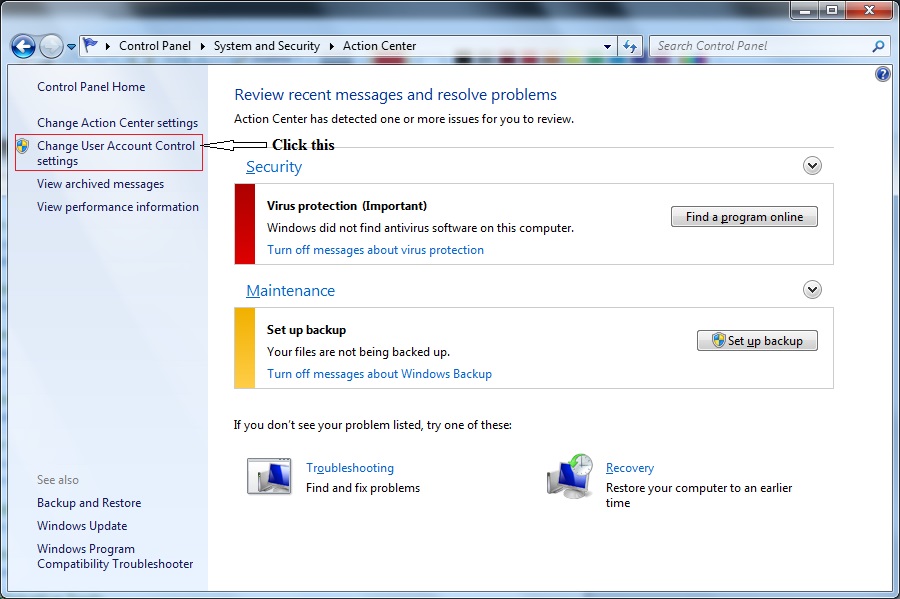Click the Set up backup button
The image size is (900, 599).
point(757,340)
